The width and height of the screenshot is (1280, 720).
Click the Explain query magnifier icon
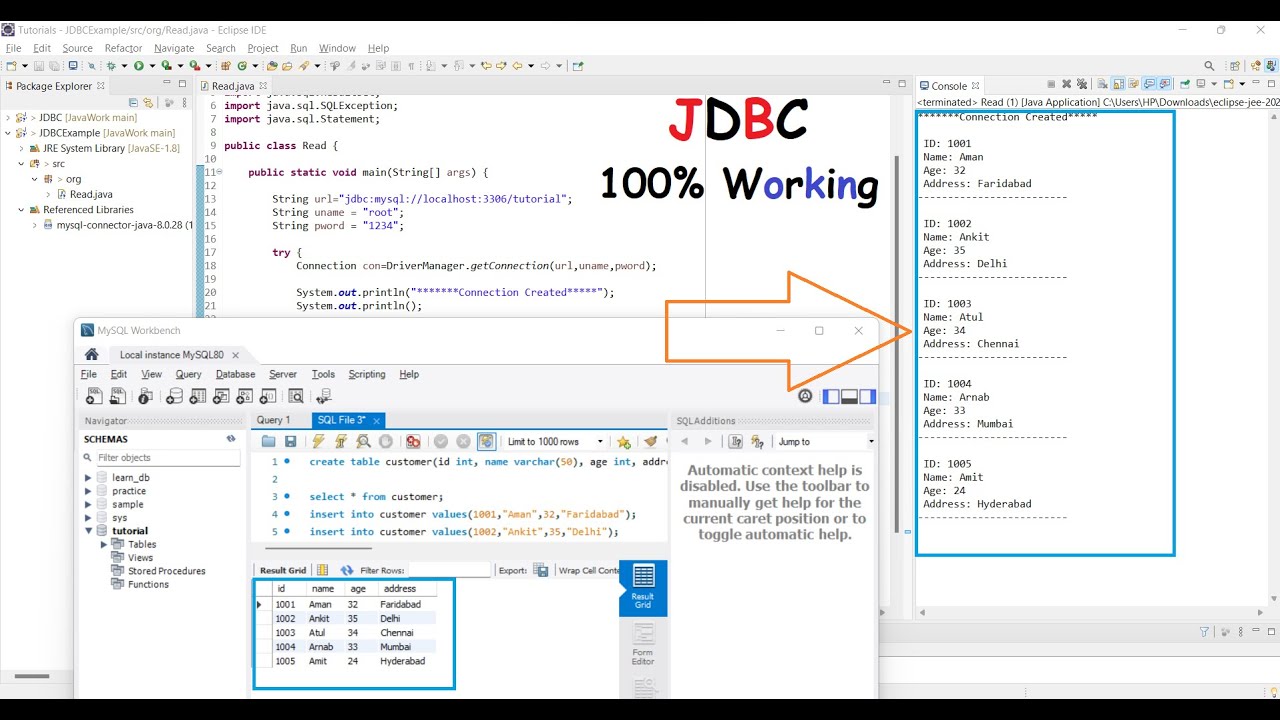(363, 441)
